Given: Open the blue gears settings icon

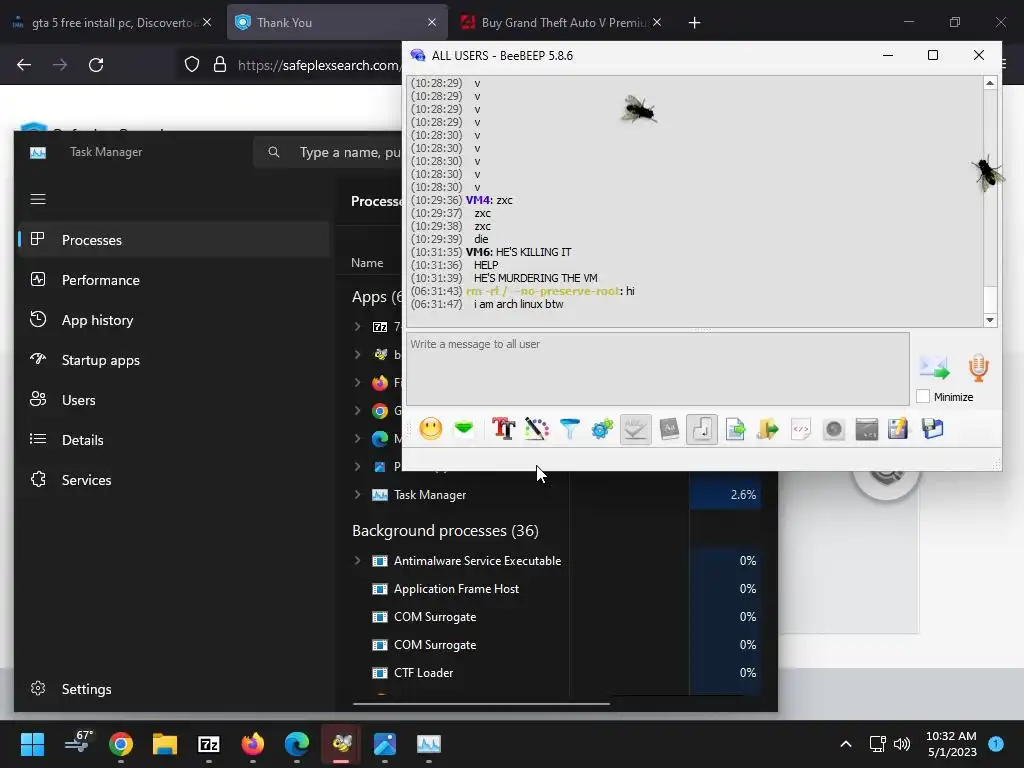Looking at the screenshot, I should pyautogui.click(x=602, y=429).
